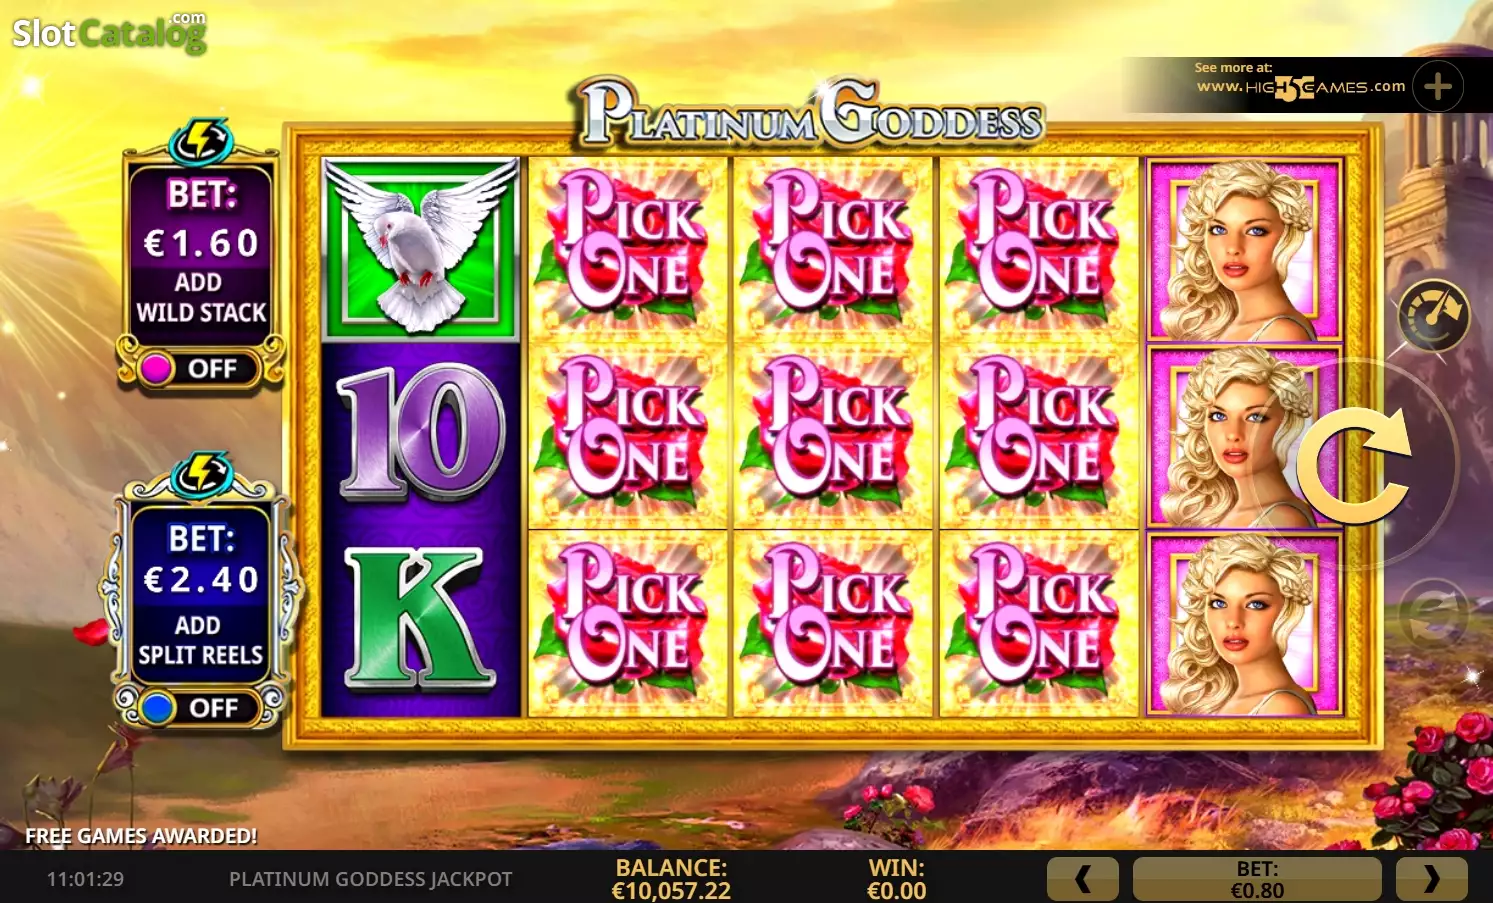The height and width of the screenshot is (903, 1493).
Task: Spin the reels with the golden arrow
Action: pos(1354,464)
